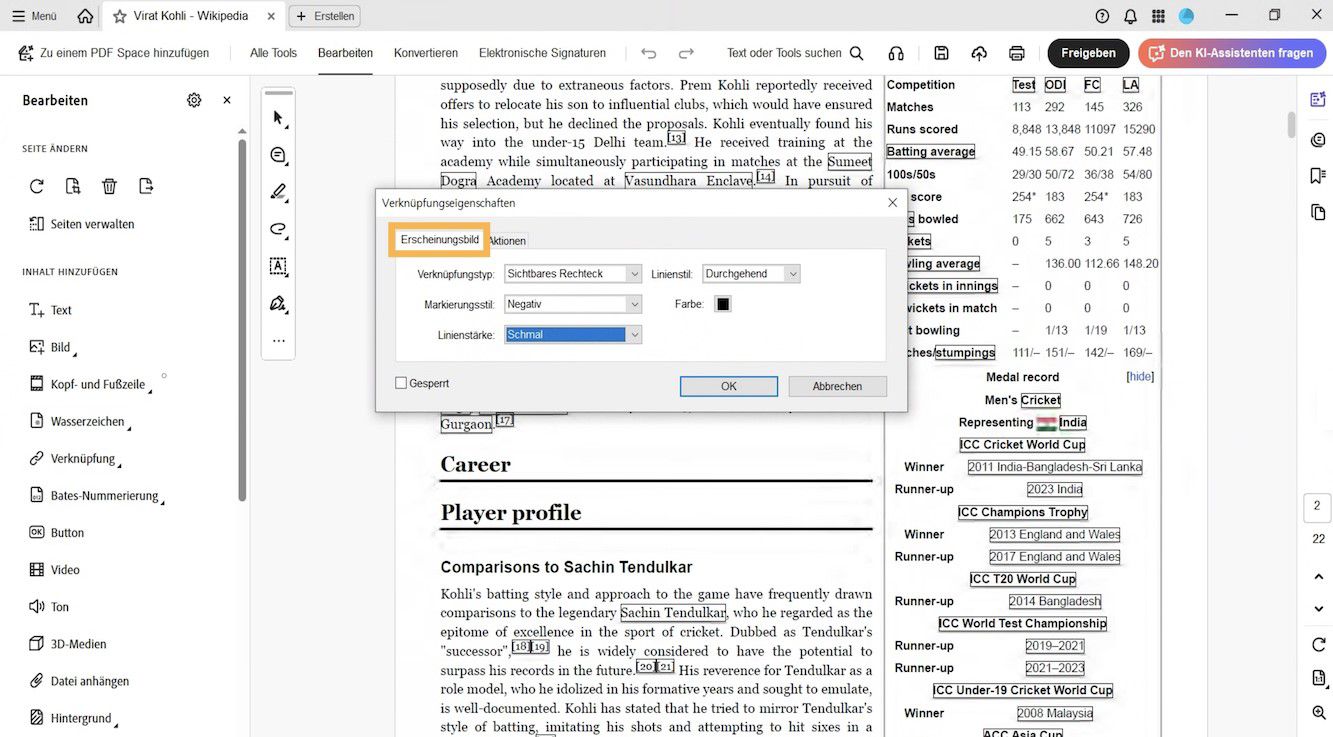Image resolution: width=1333 pixels, height=737 pixels.
Task: Click the page number 2 box
Action: click(1317, 506)
